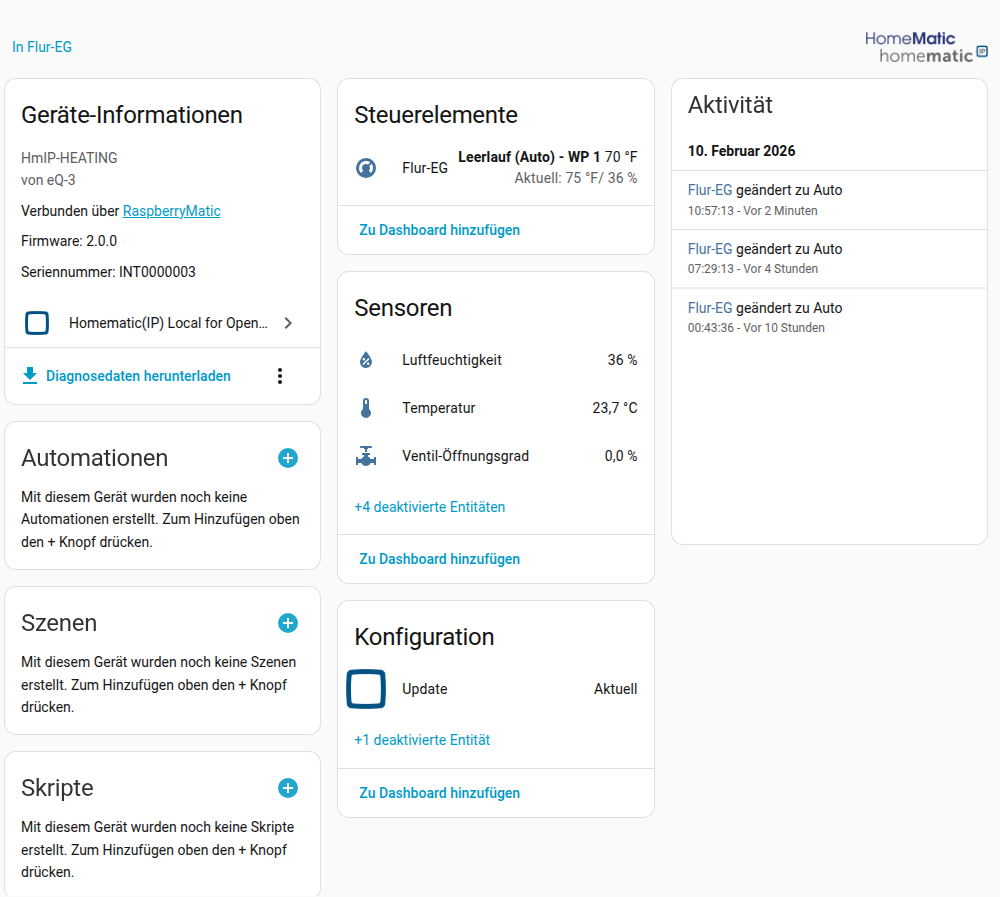Open the RaspberryMatic link
The height and width of the screenshot is (897, 1000).
172,211
